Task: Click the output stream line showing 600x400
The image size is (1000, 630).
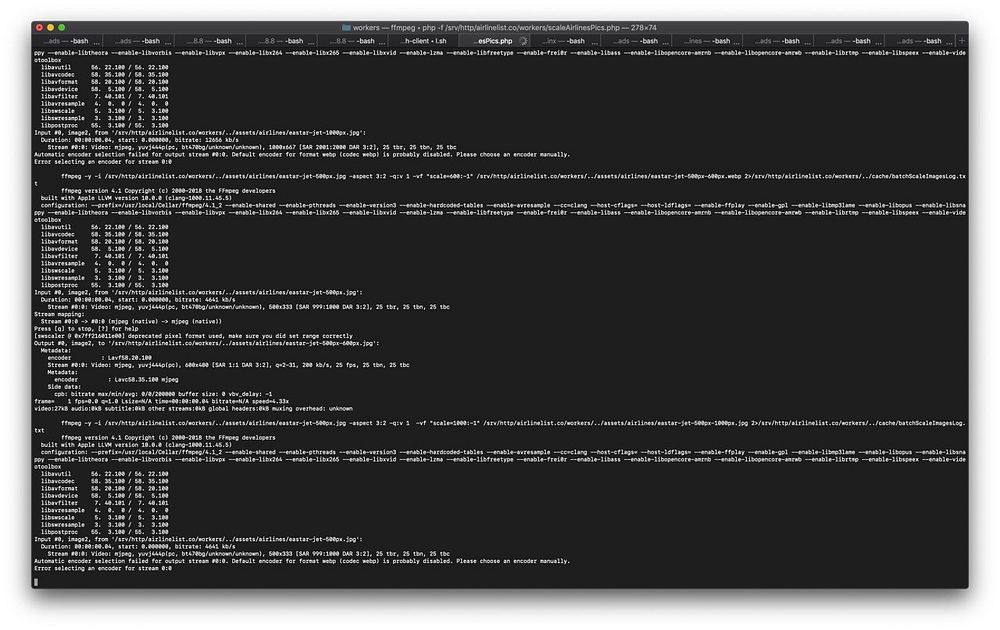Action: point(228,365)
